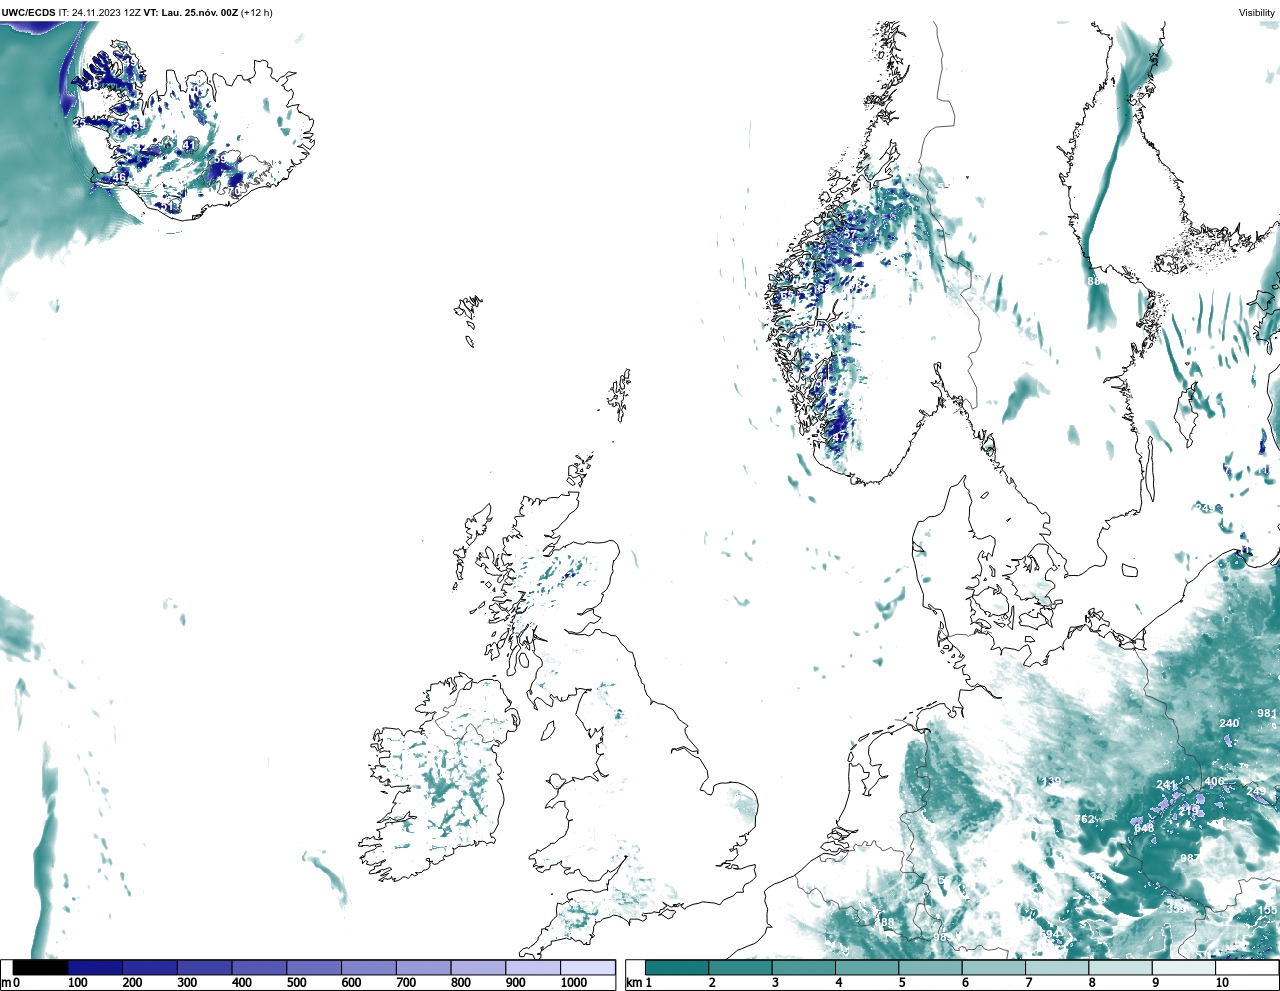Click the 700–800 m legend color segment

coord(423,967)
